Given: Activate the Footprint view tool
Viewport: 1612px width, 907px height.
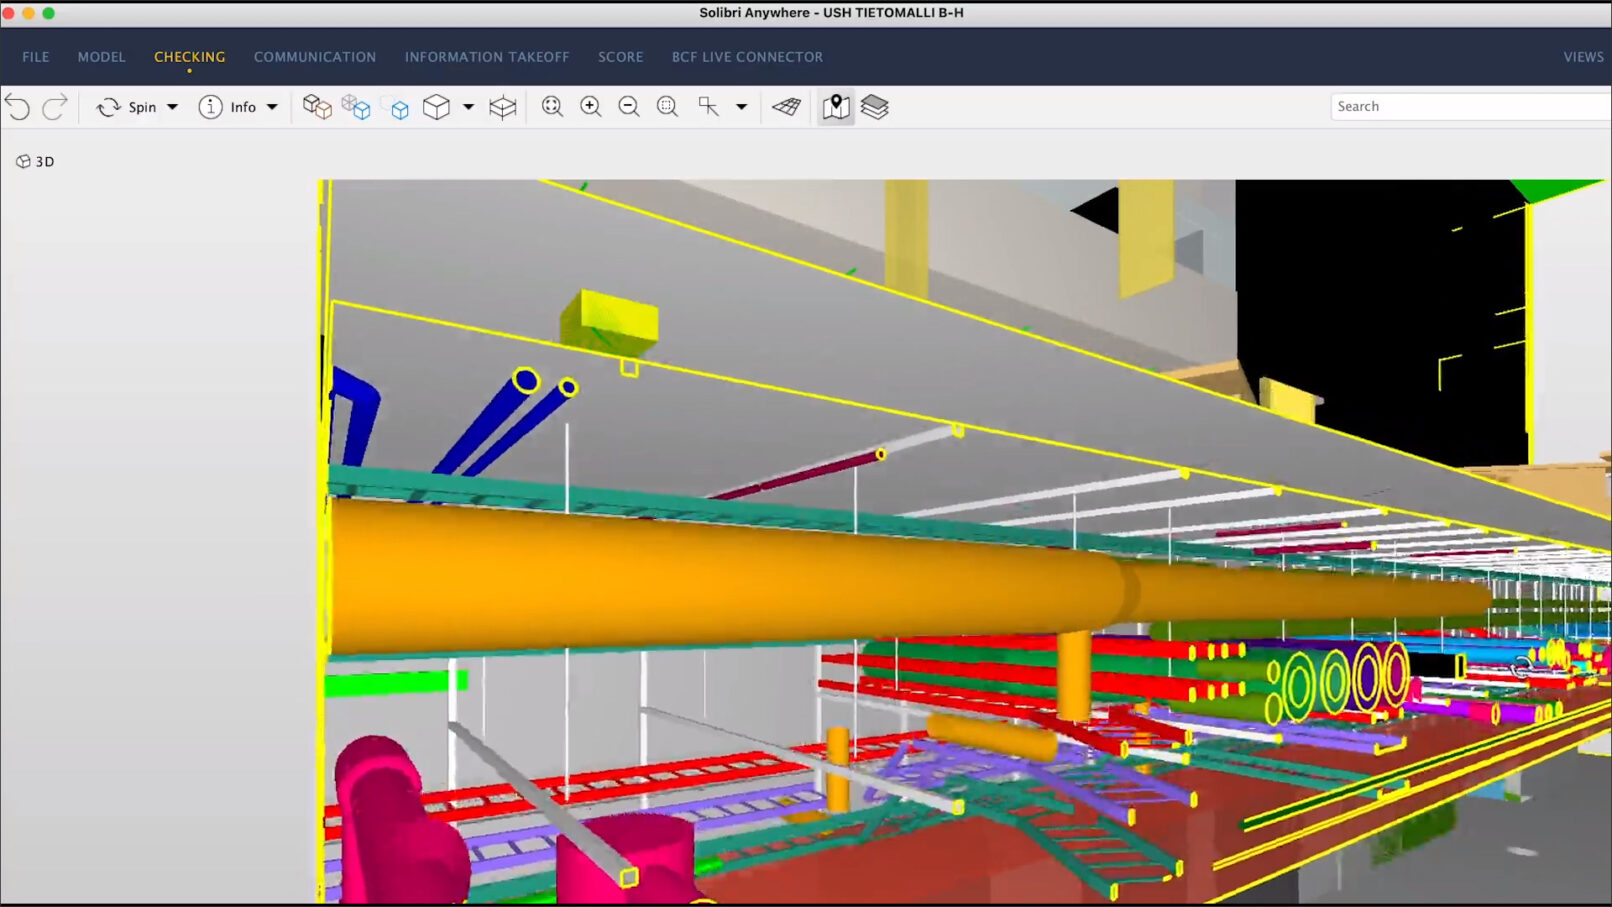Looking at the screenshot, I should point(786,106).
